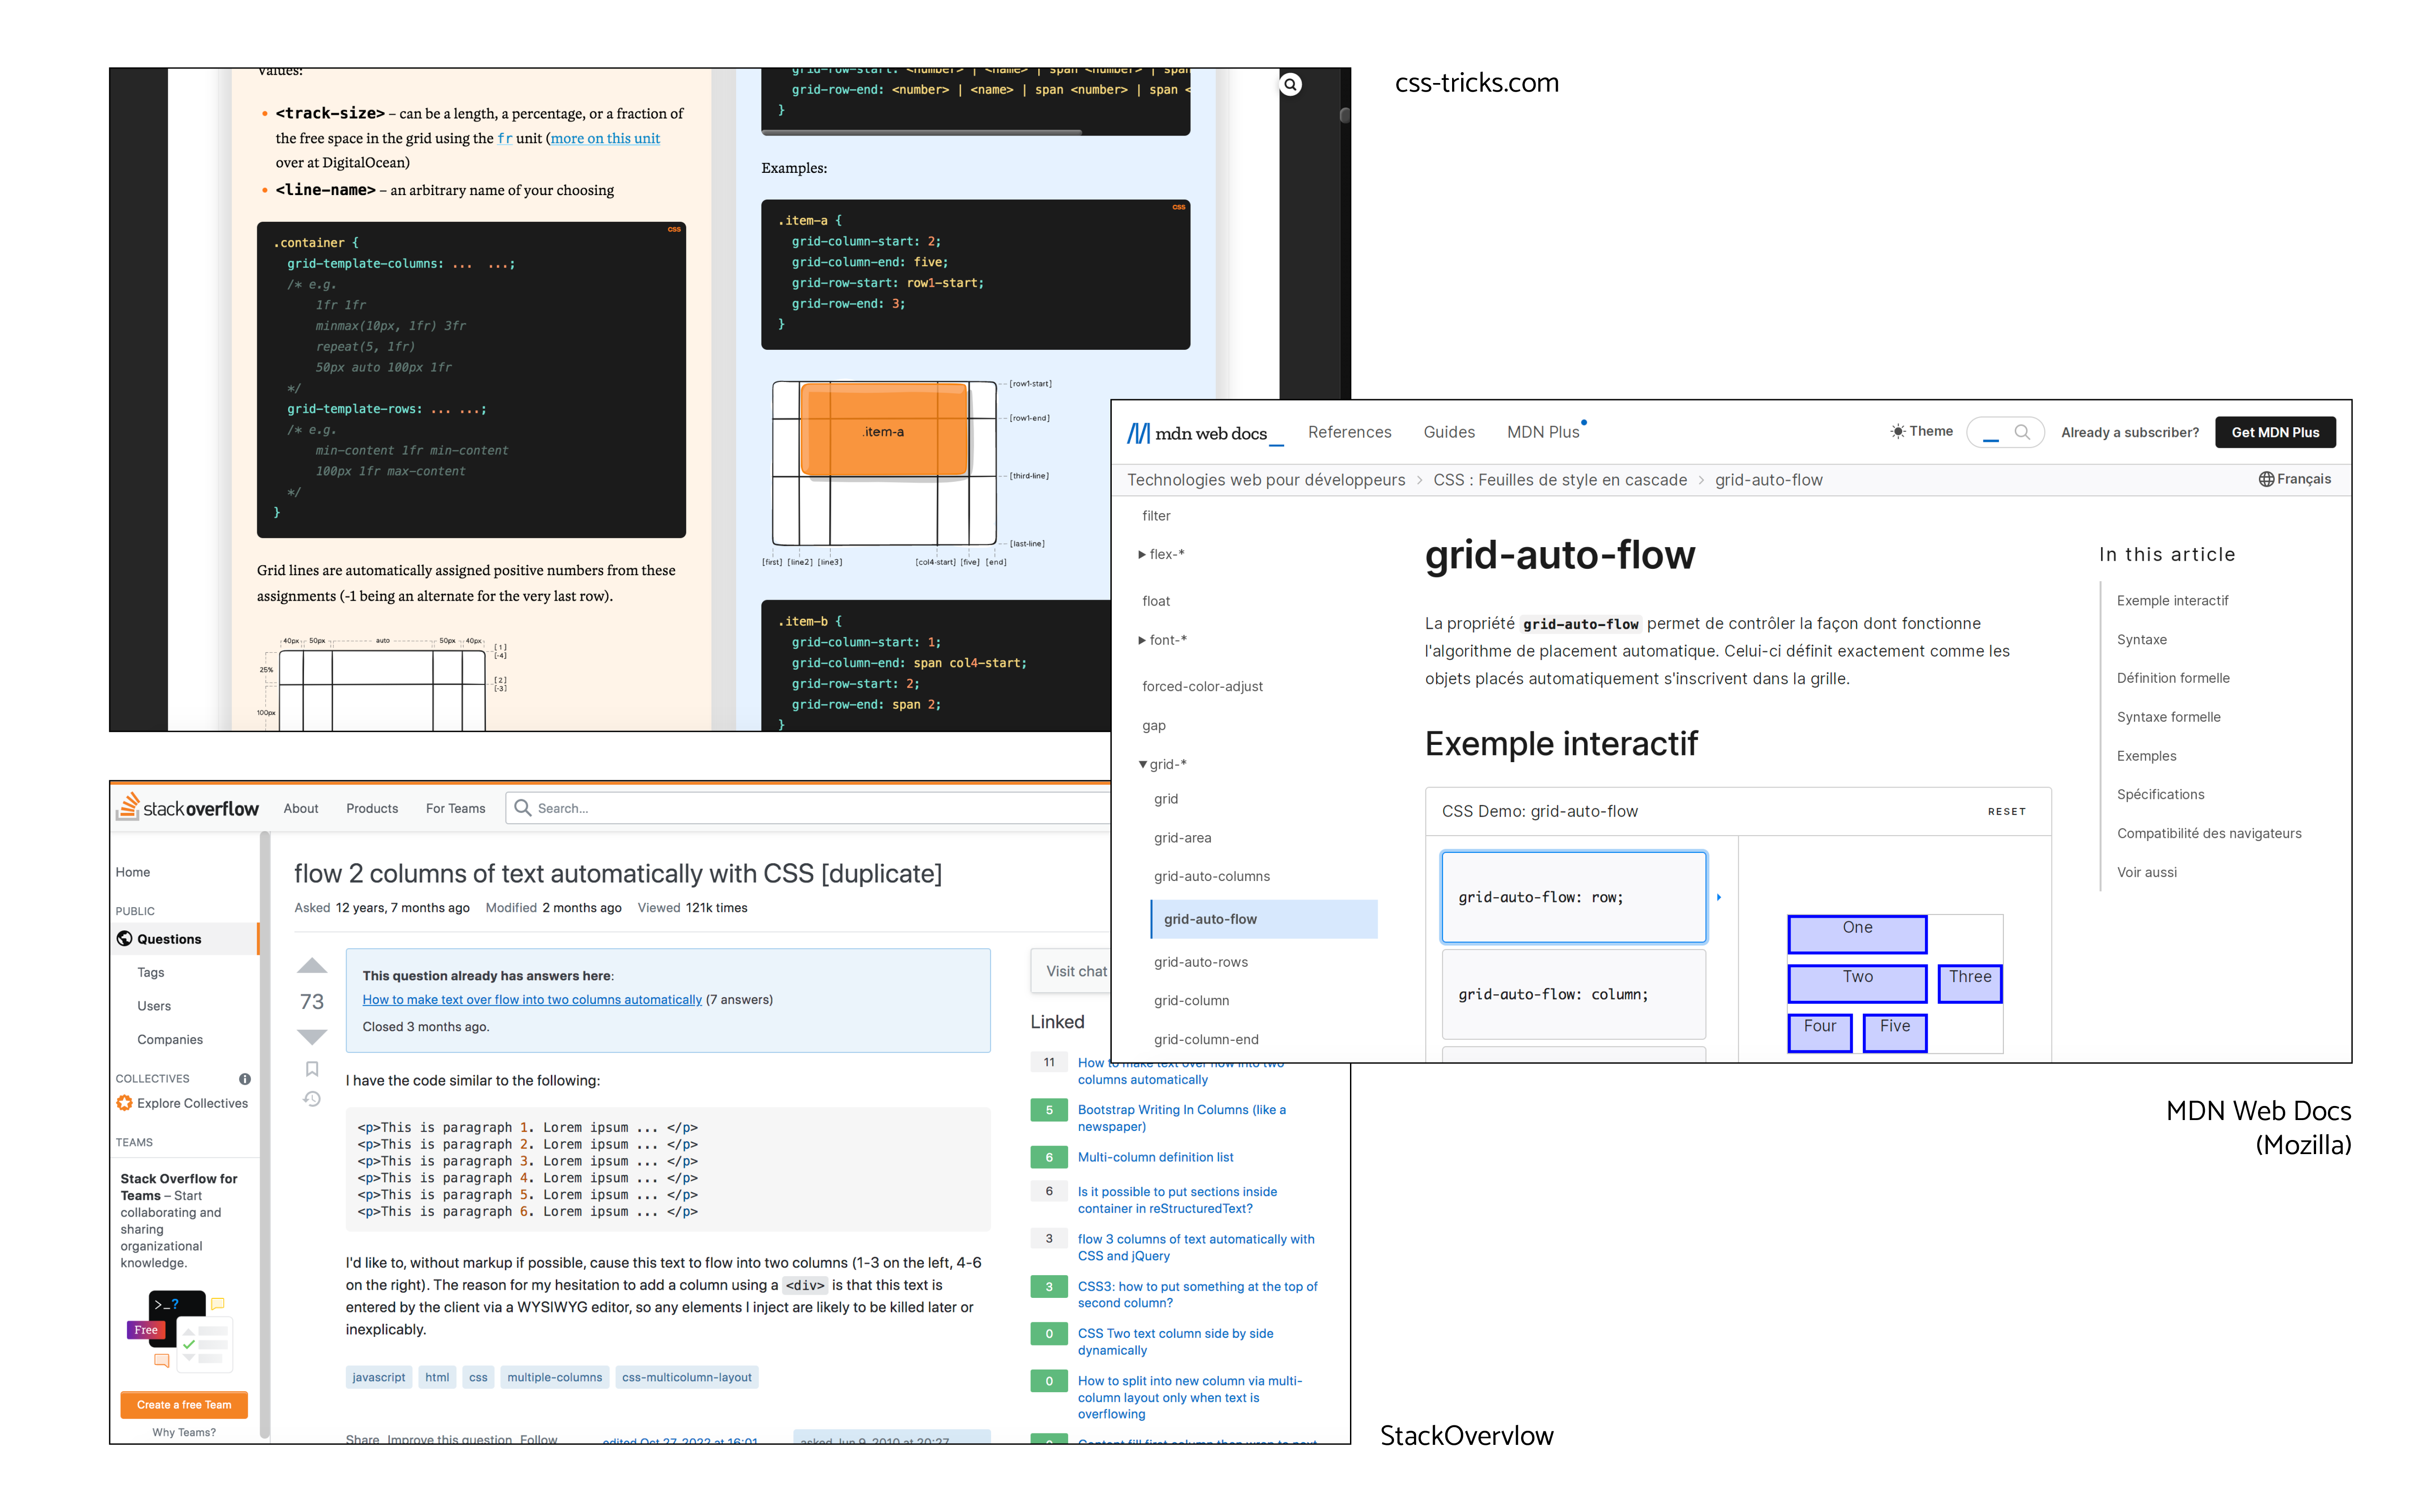
Task: Click the MDN search magnifier icon
Action: [x=2021, y=432]
